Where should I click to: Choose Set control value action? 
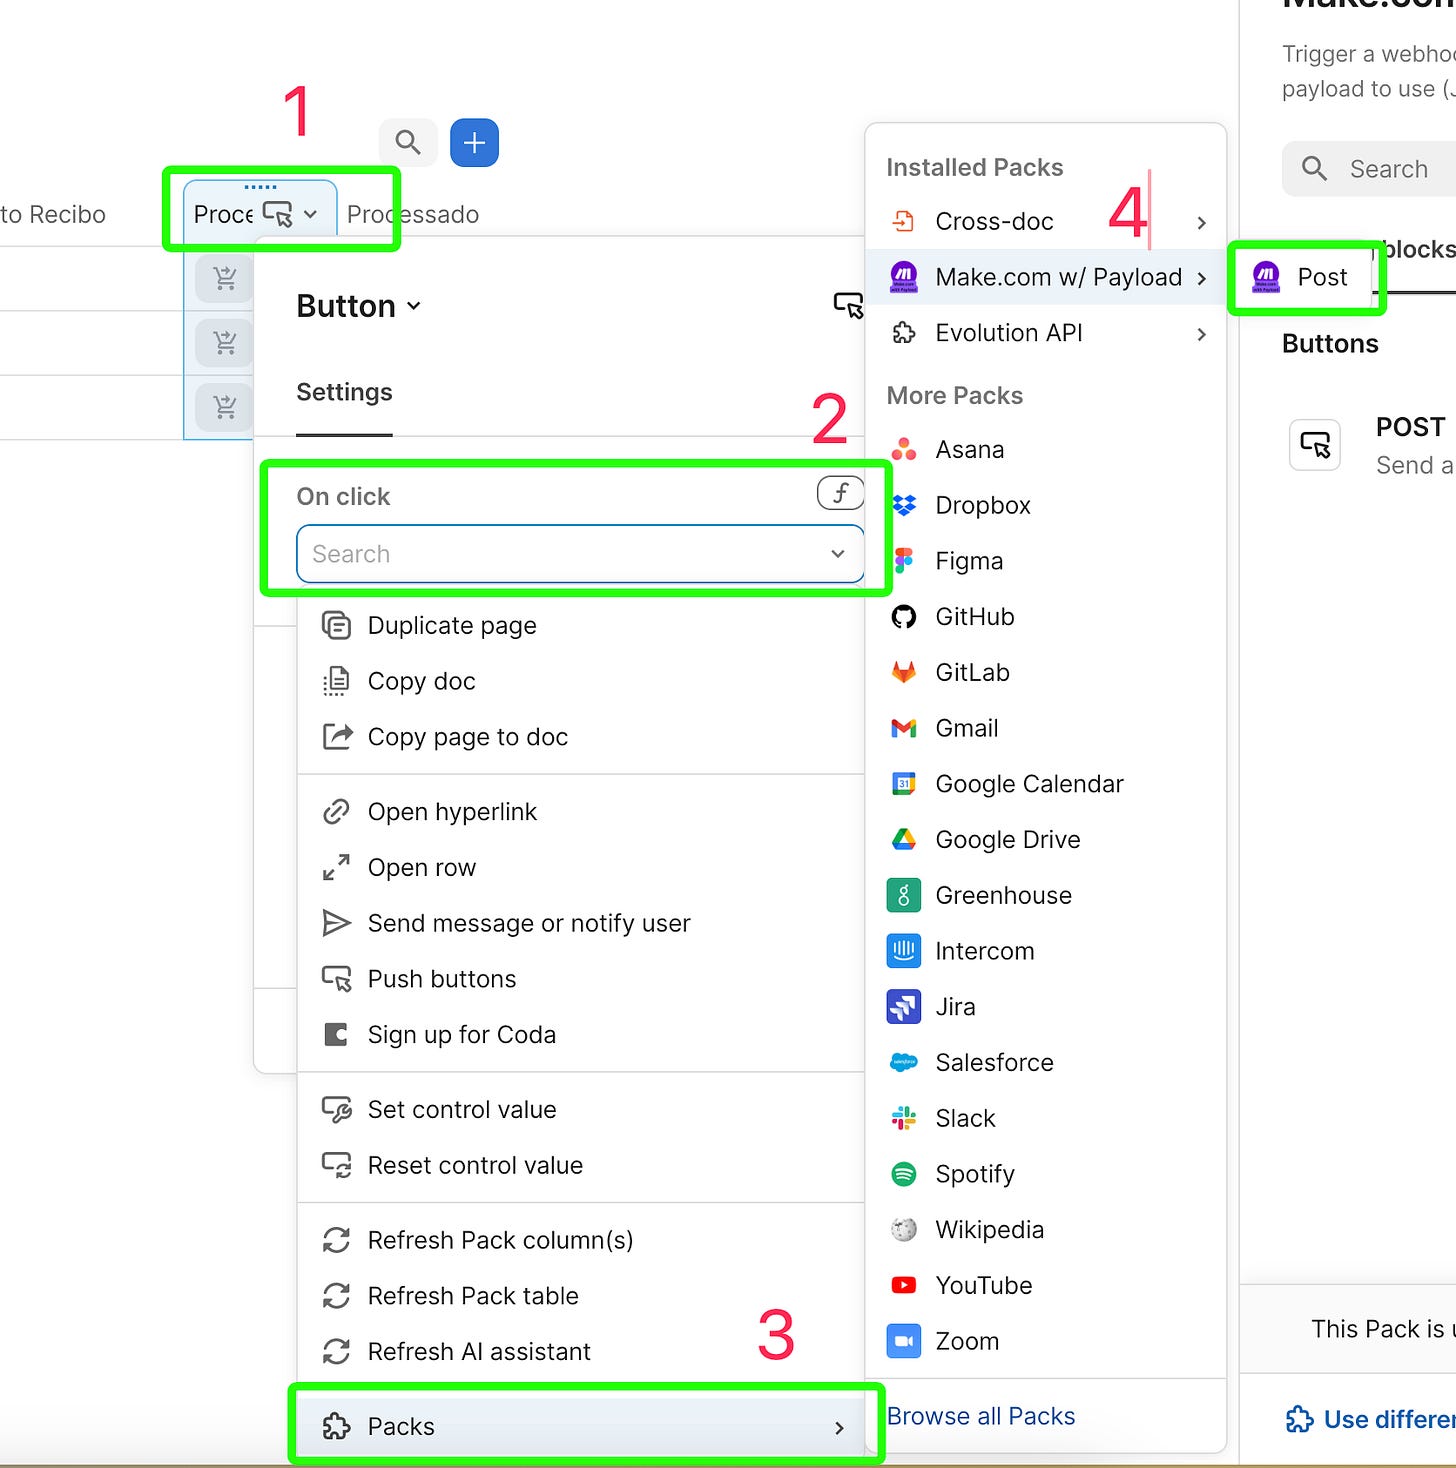[580, 1110]
